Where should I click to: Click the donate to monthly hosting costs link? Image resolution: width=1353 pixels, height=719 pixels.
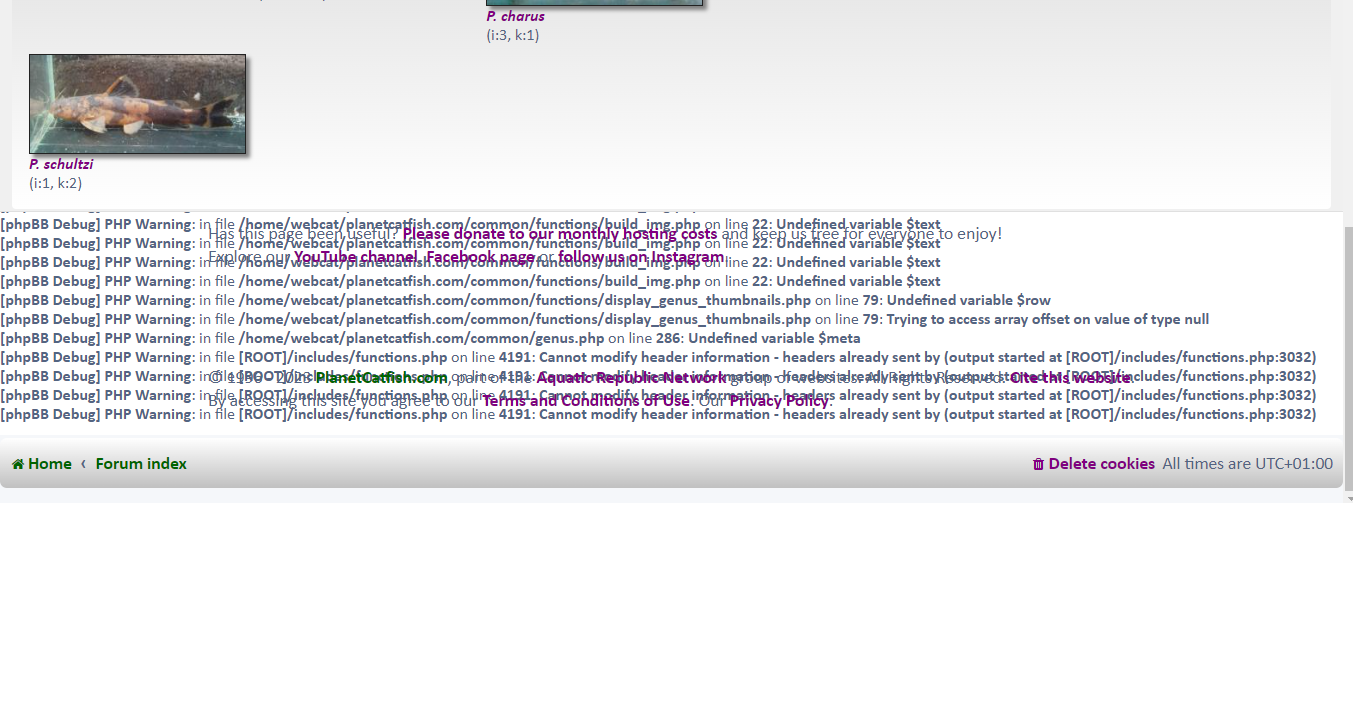[560, 234]
